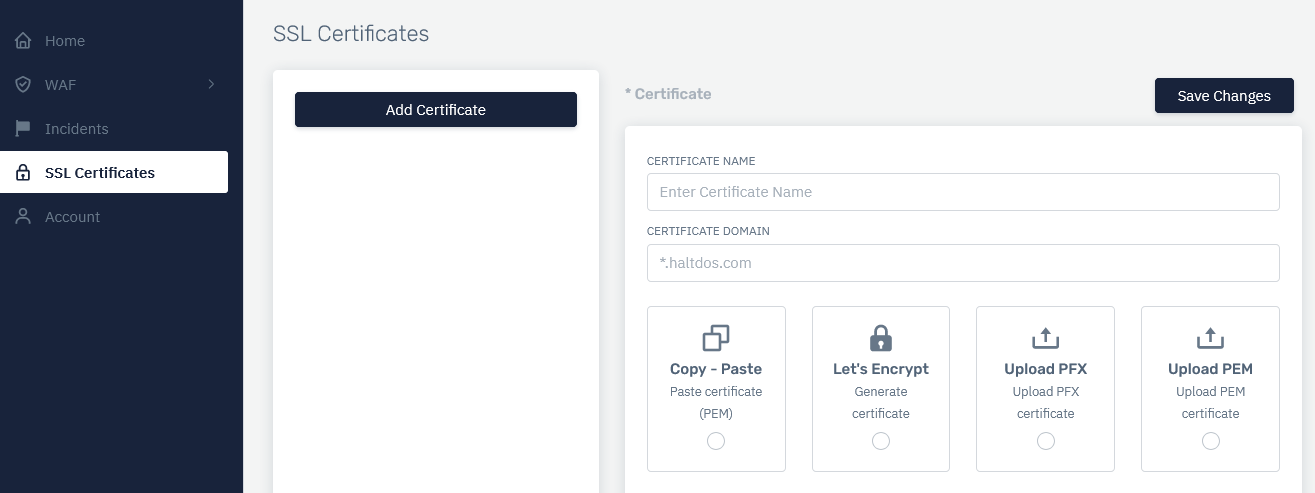Click into the Certificate Domain field
1315x493 pixels.
963,263
